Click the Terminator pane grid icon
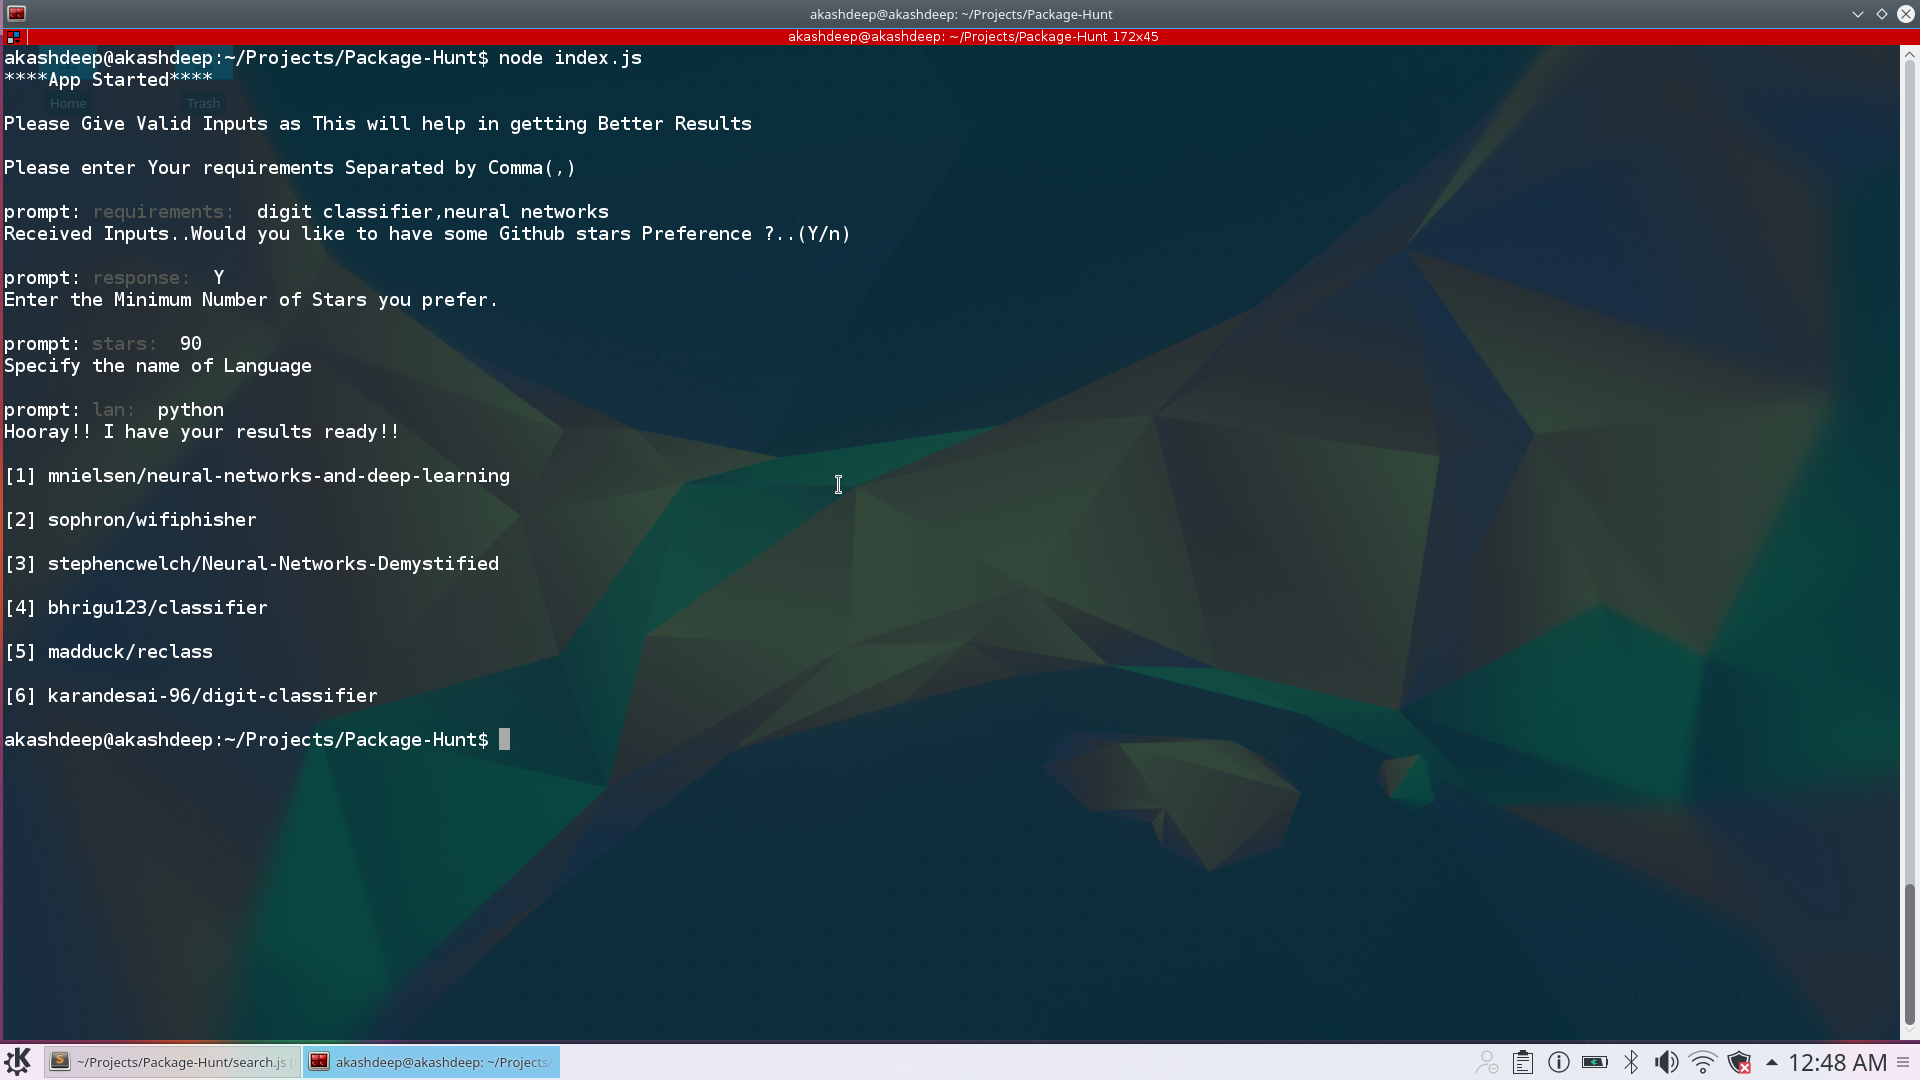The height and width of the screenshot is (1080, 1920). pos(13,36)
